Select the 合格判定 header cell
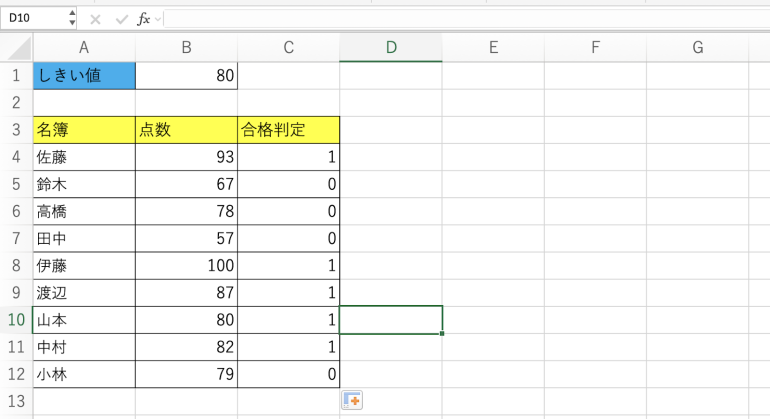Screen dimensions: 770x419 click(288, 130)
